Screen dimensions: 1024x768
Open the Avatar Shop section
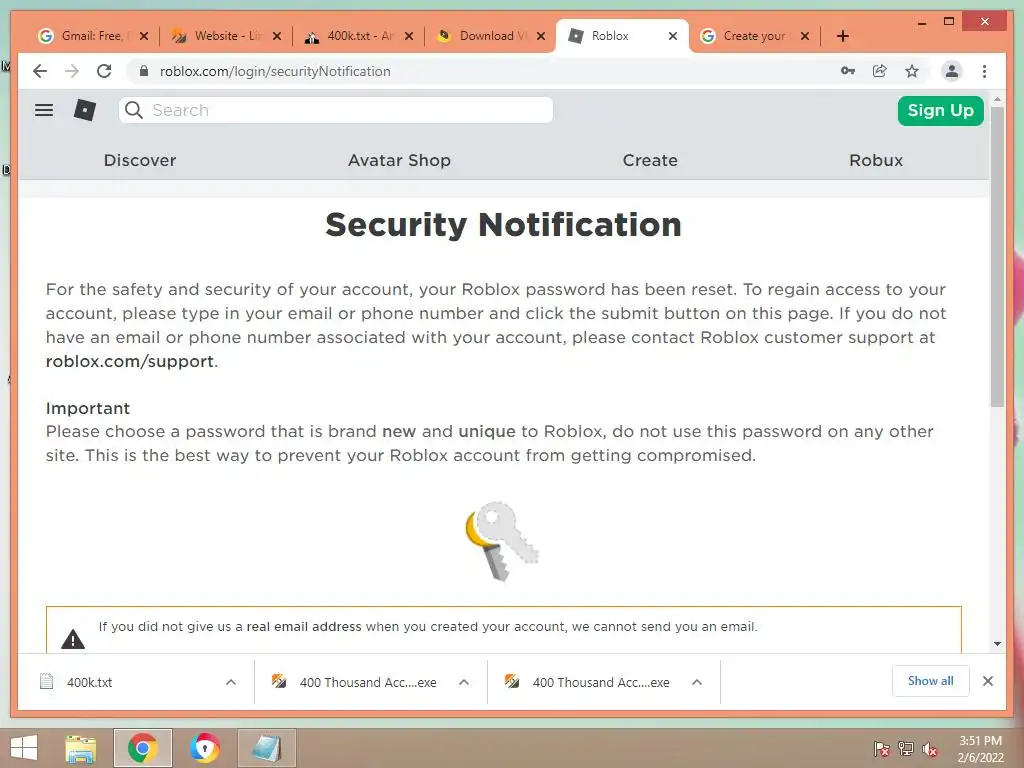[399, 160]
